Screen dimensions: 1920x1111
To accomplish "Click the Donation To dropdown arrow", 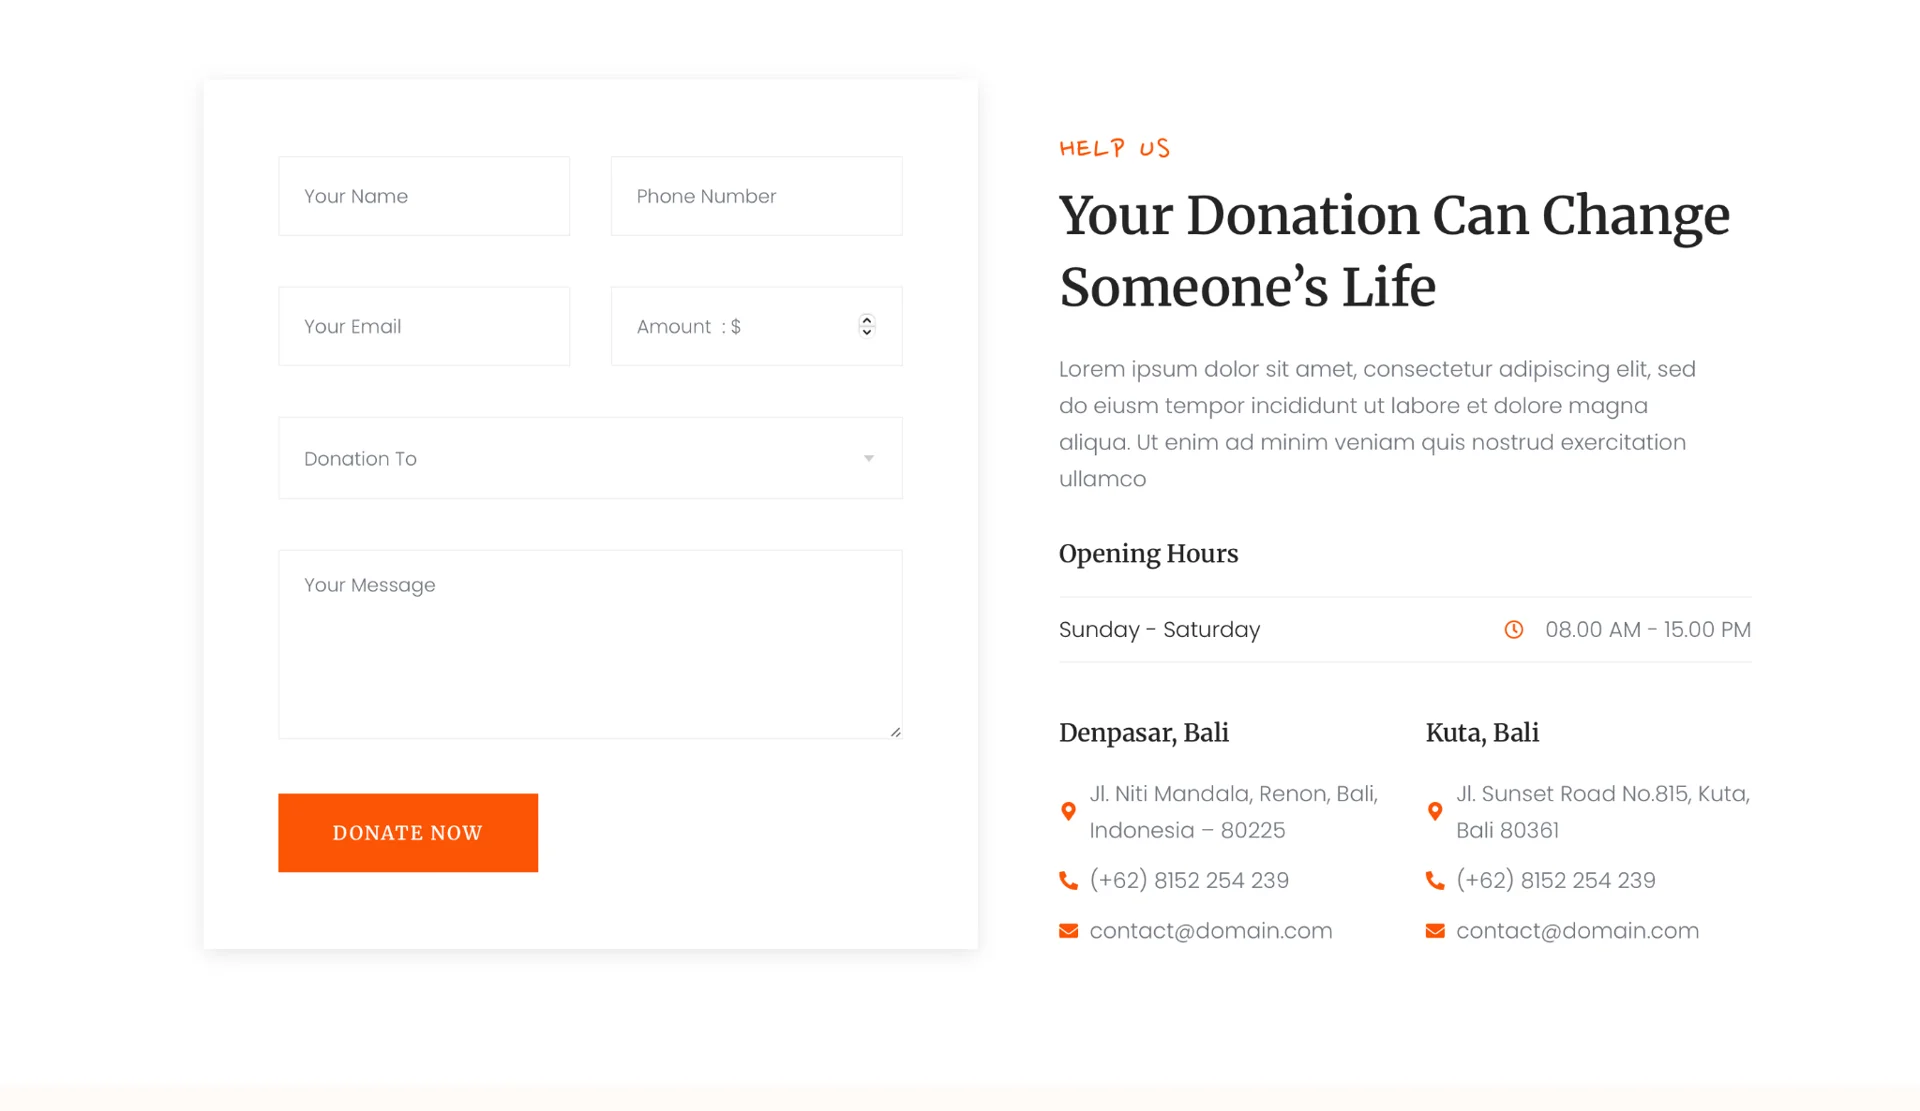I will point(869,458).
